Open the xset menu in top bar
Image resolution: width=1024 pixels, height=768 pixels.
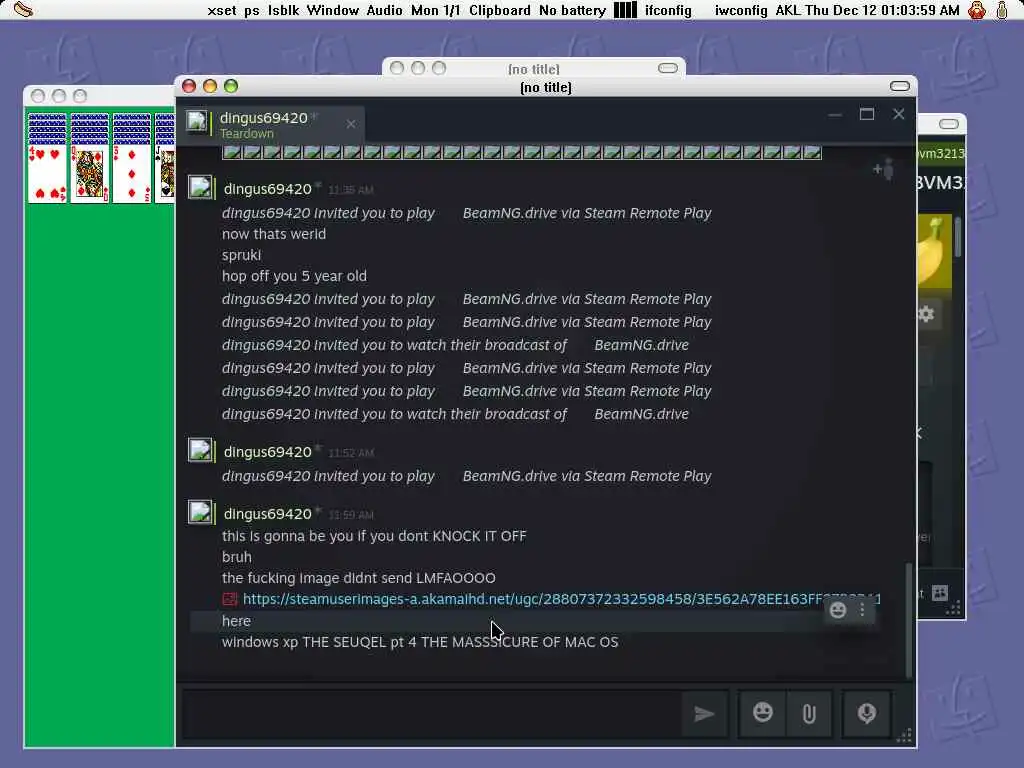coord(222,10)
